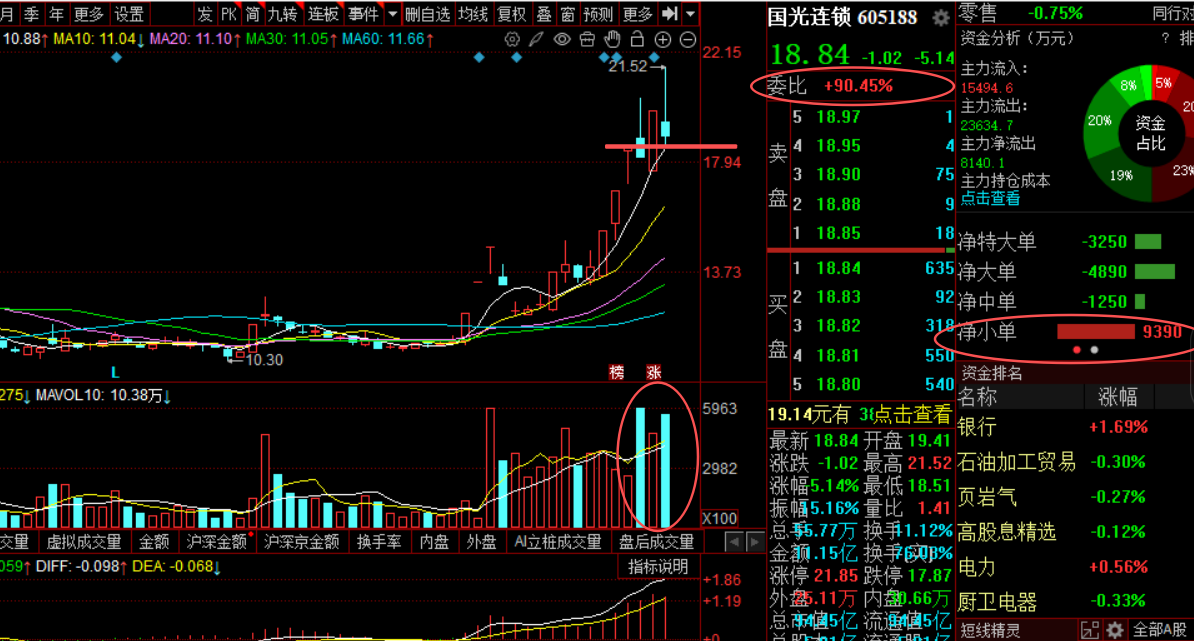Screen dimensions: 1194x641
Task: Activate the hand pan tool
Action: (612, 39)
